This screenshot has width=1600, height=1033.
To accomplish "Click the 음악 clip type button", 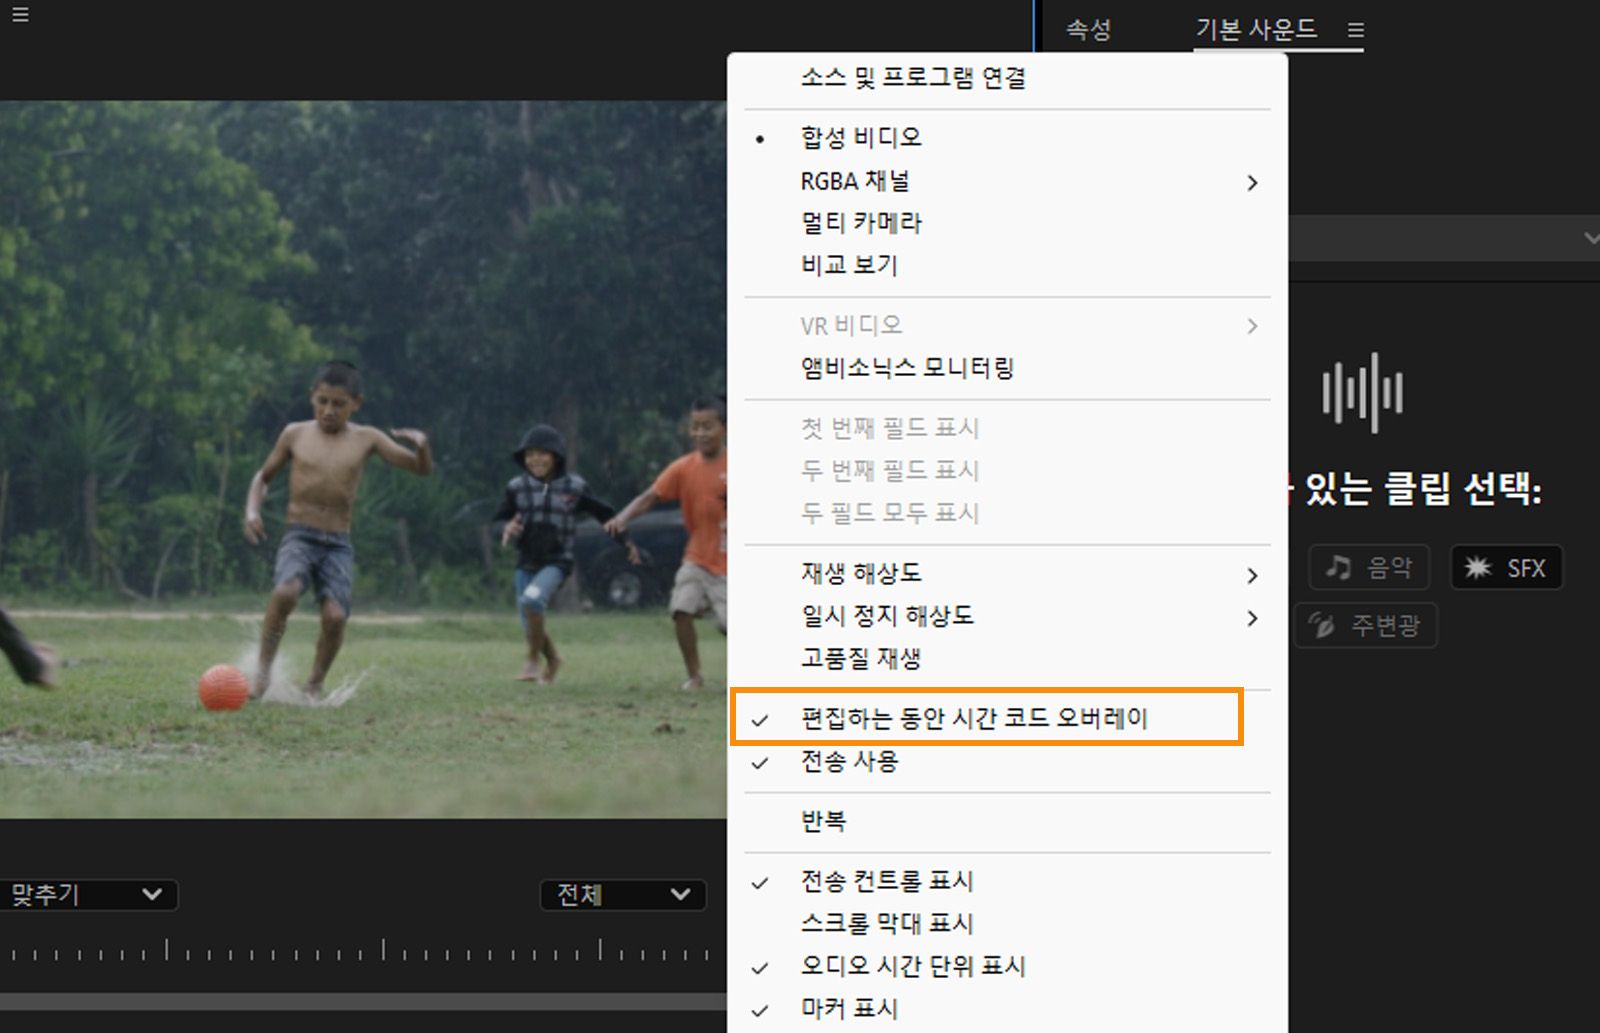I will pos(1368,567).
